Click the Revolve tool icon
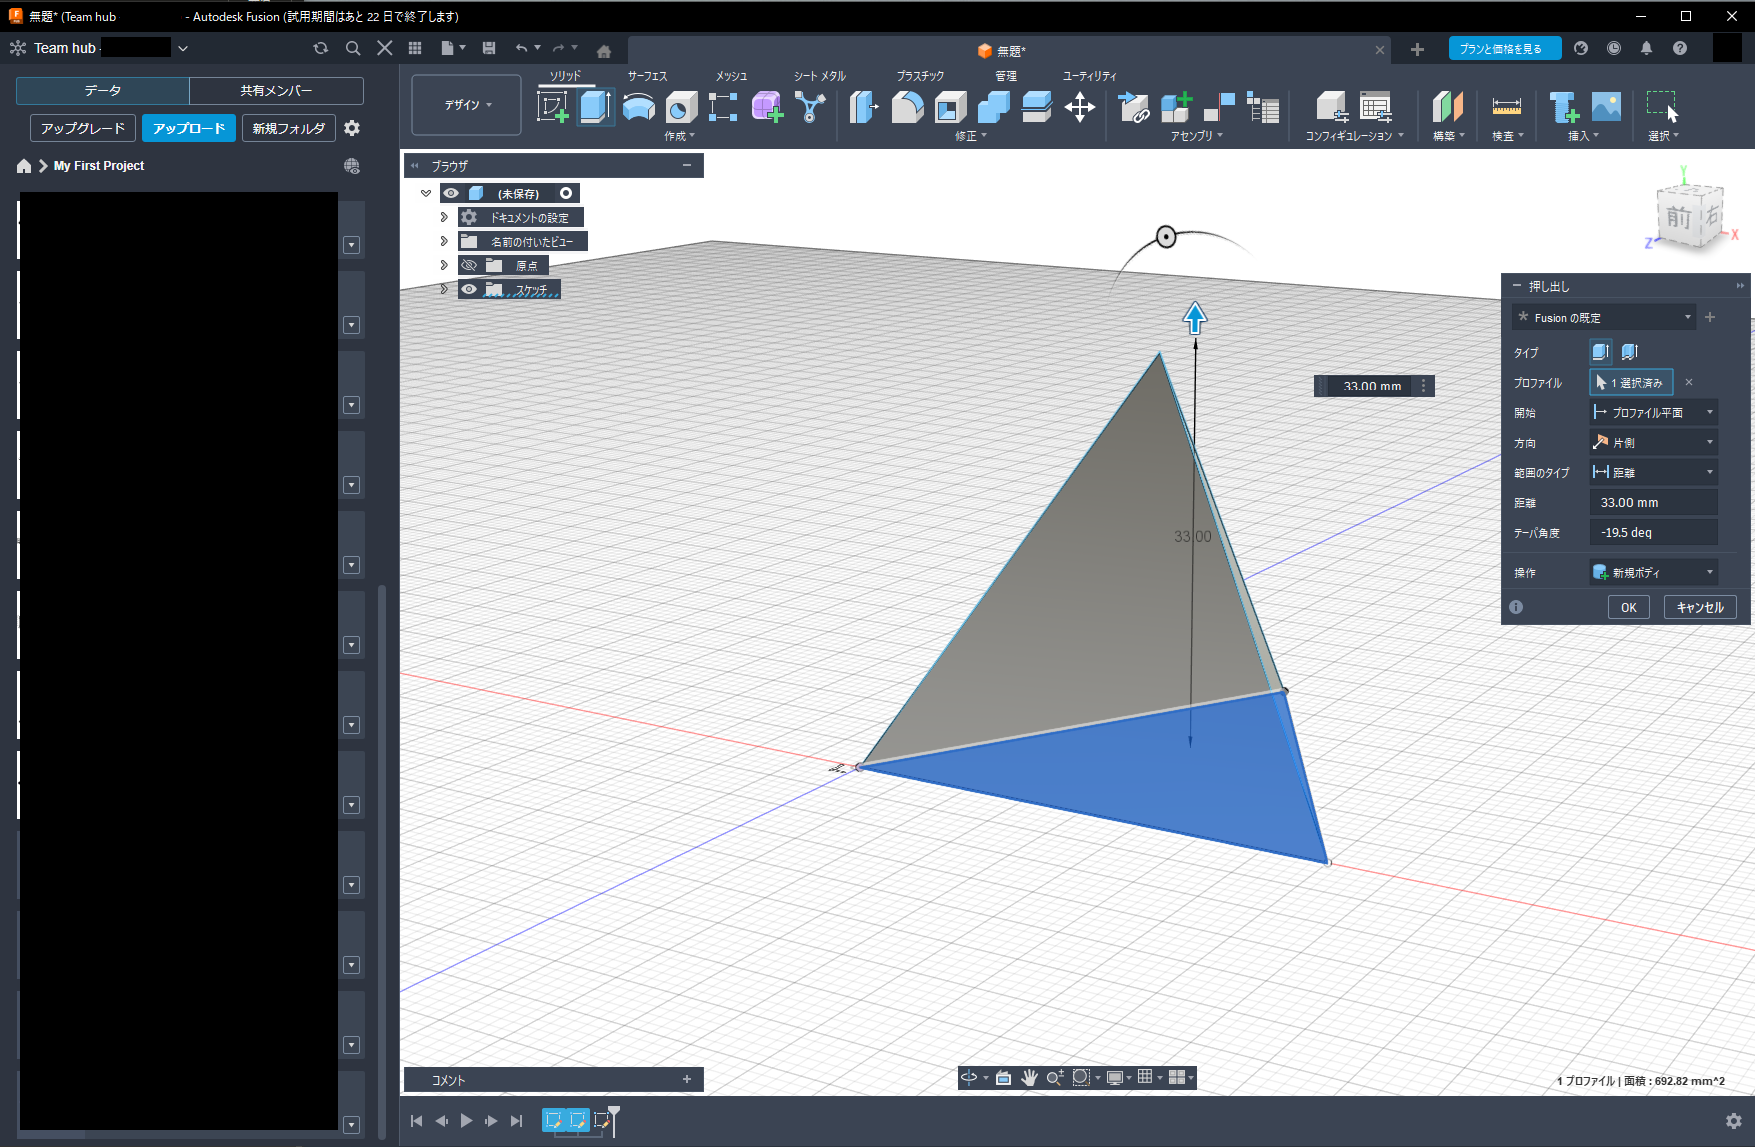 tap(638, 106)
